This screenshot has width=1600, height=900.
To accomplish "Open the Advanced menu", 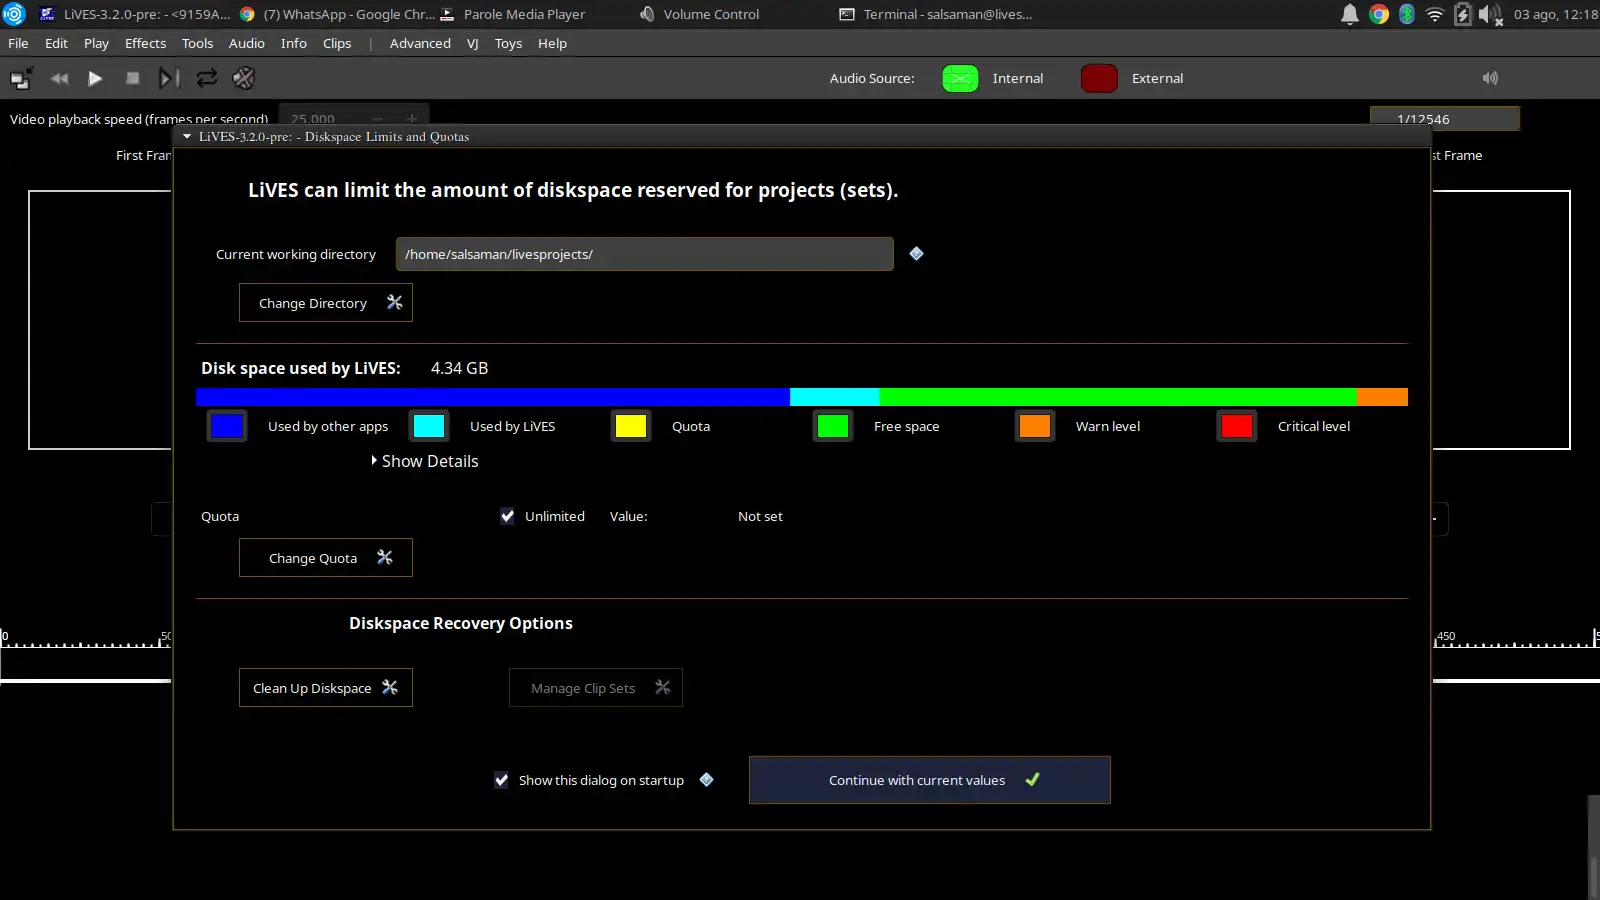I will [x=420, y=43].
